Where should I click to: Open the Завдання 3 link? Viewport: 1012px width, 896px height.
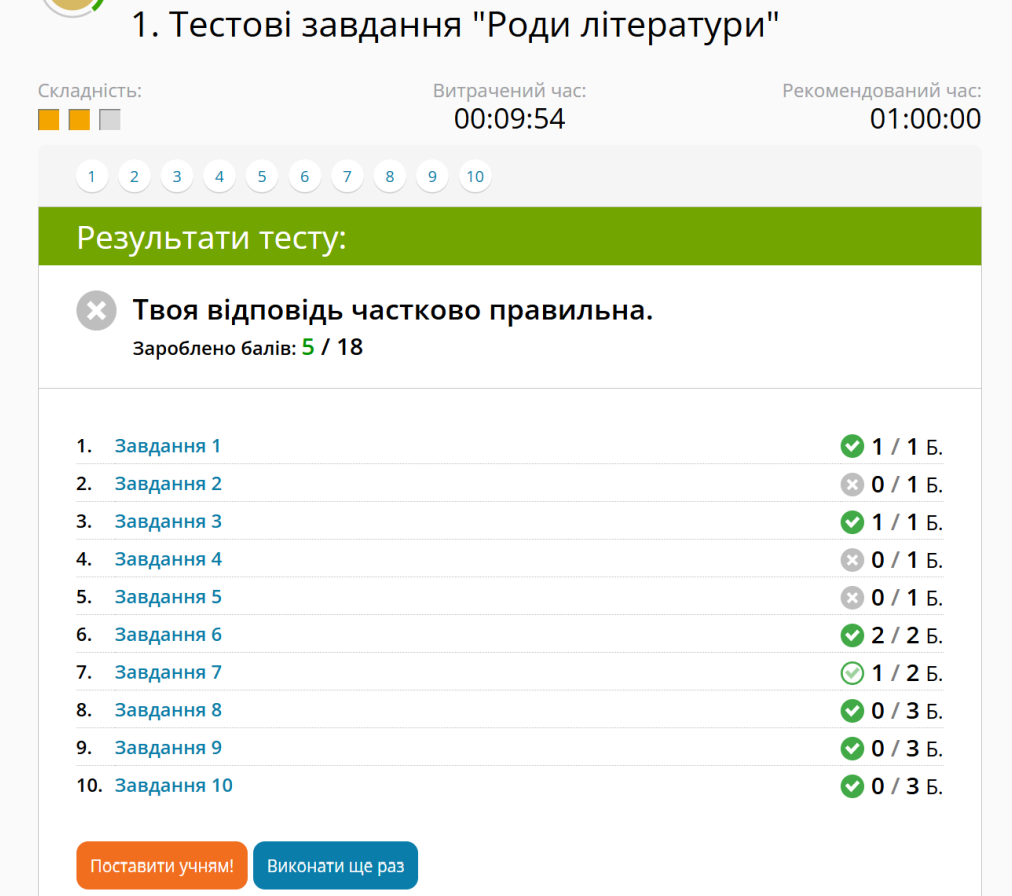168,521
